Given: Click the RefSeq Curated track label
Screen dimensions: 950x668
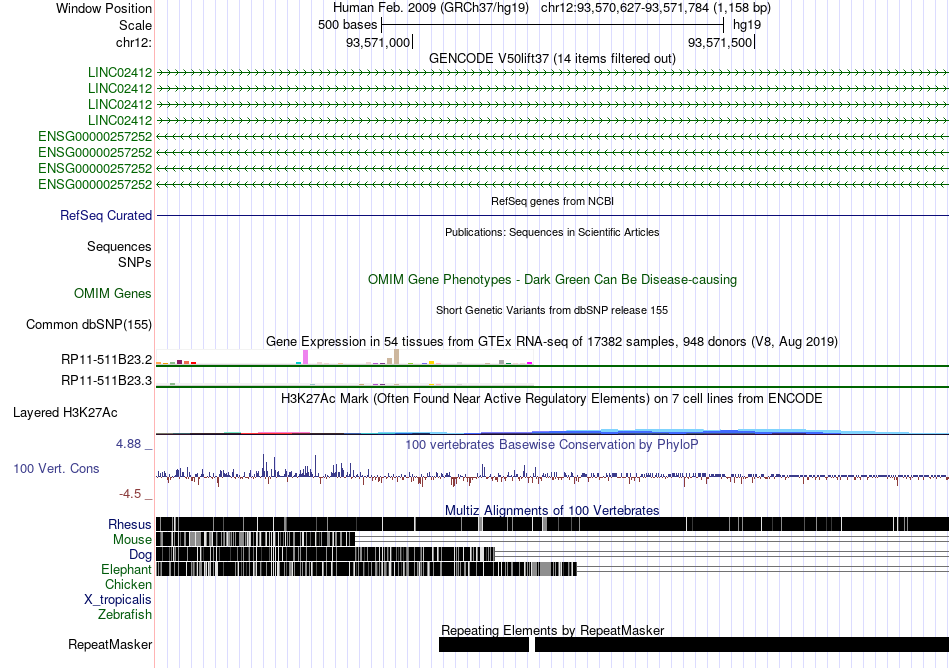Looking at the screenshot, I should click(106, 216).
